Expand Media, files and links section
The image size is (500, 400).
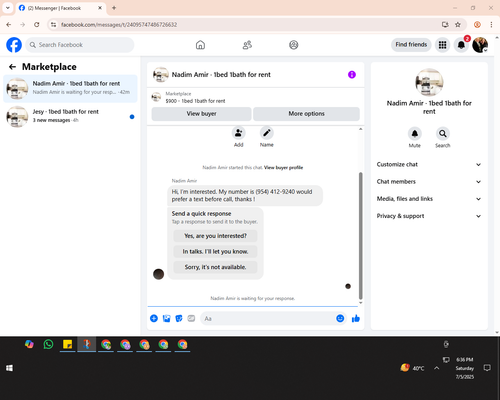click(429, 199)
